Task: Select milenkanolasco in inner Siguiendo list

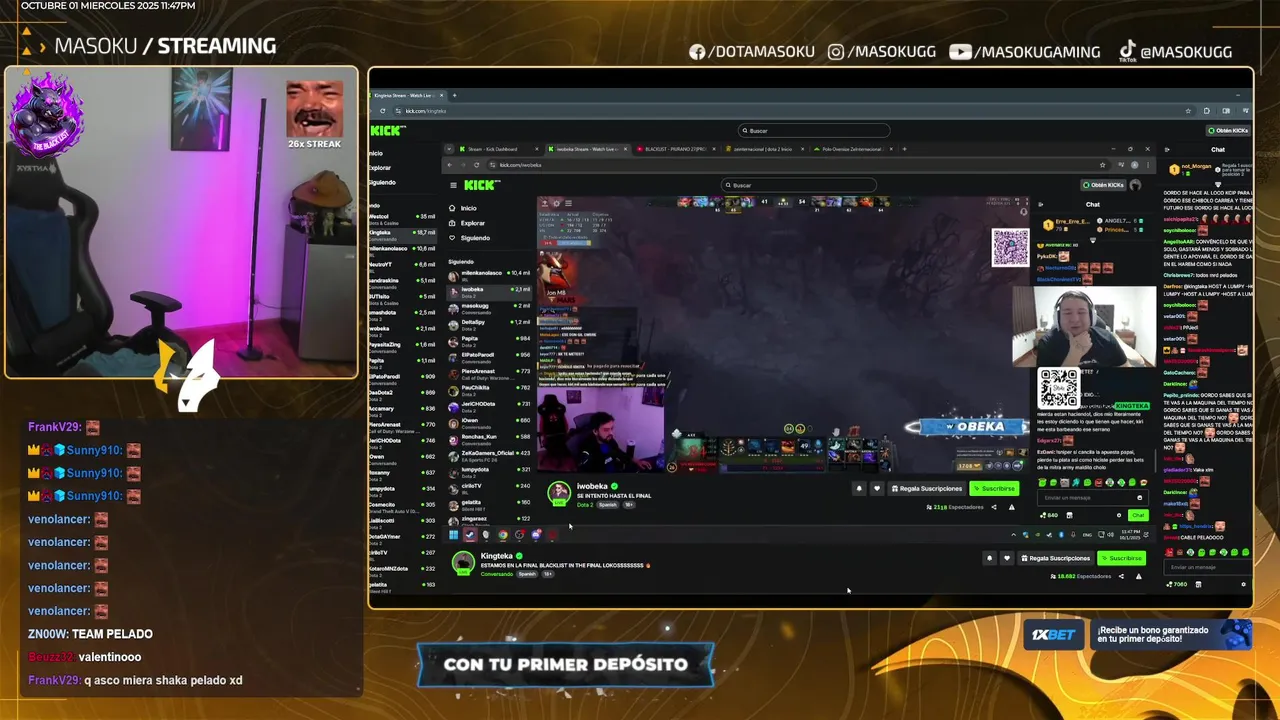Action: (x=490, y=276)
